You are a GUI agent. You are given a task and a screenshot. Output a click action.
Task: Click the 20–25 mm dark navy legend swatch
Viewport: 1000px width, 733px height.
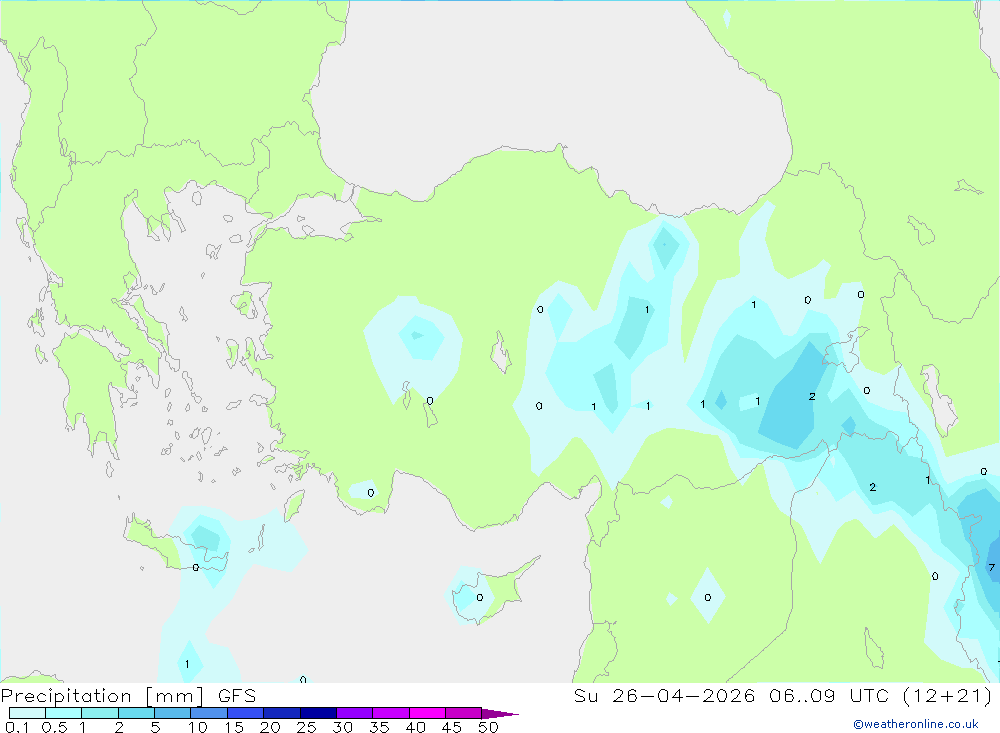tap(281, 713)
